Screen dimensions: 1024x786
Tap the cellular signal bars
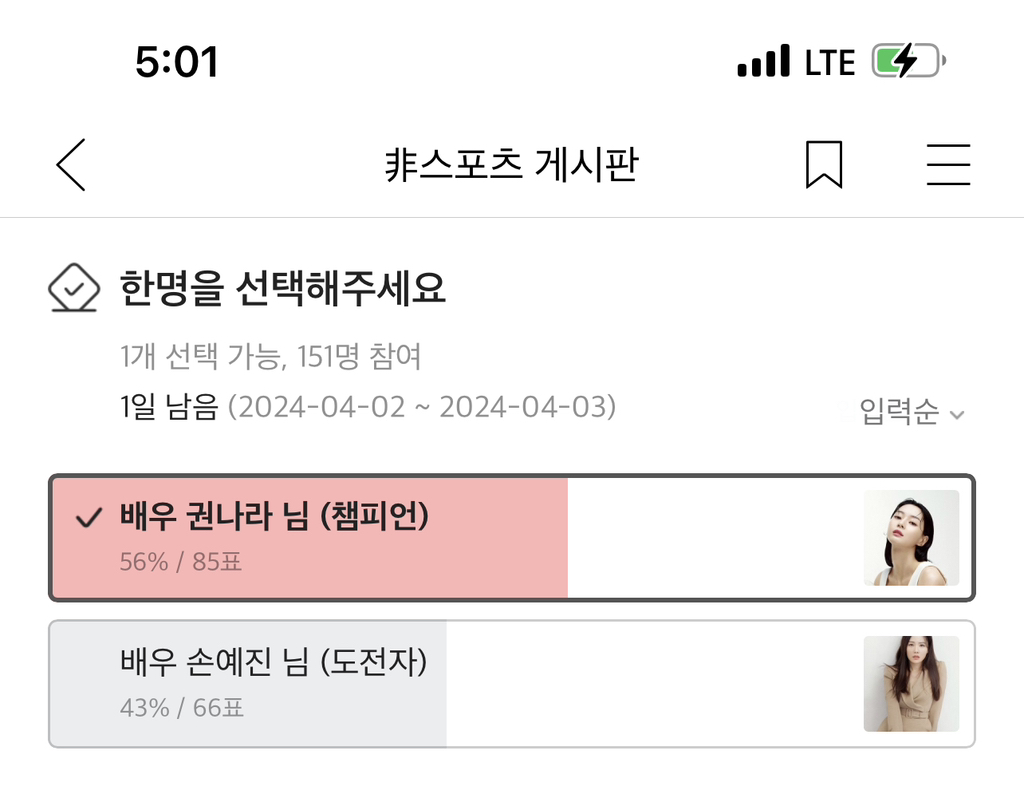tap(763, 61)
